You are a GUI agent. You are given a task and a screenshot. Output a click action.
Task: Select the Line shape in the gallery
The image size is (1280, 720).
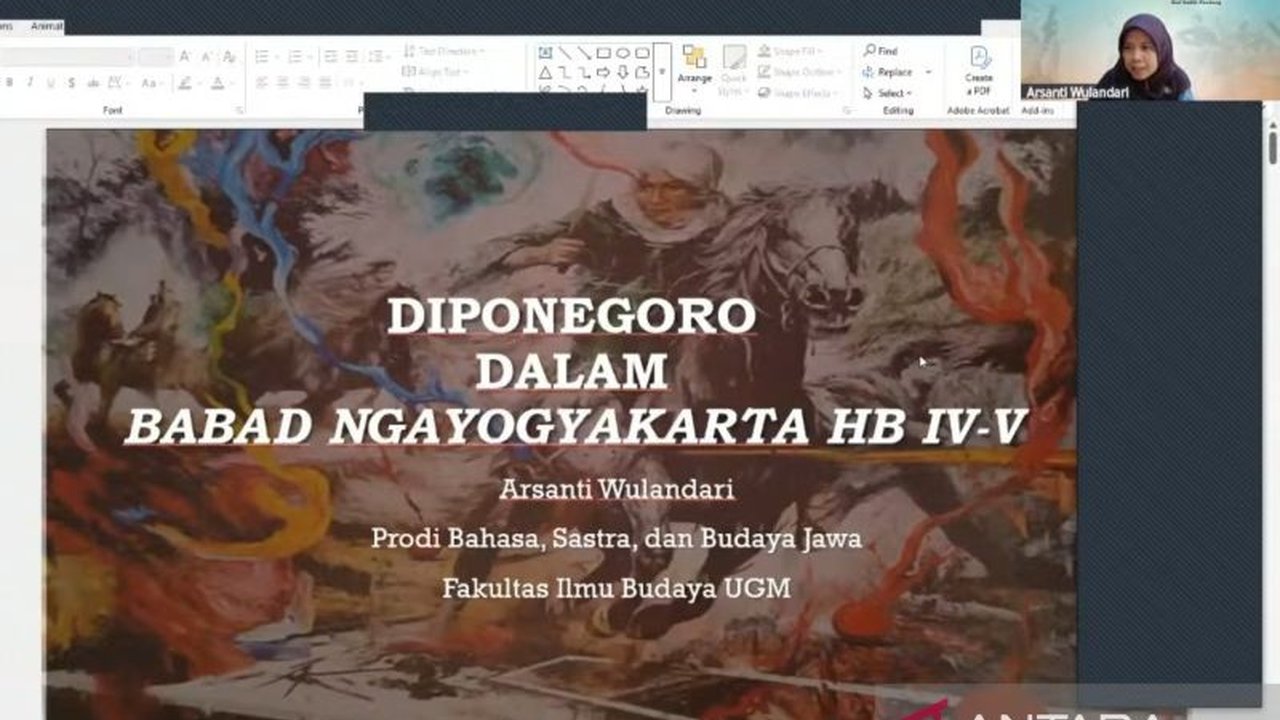tap(565, 53)
